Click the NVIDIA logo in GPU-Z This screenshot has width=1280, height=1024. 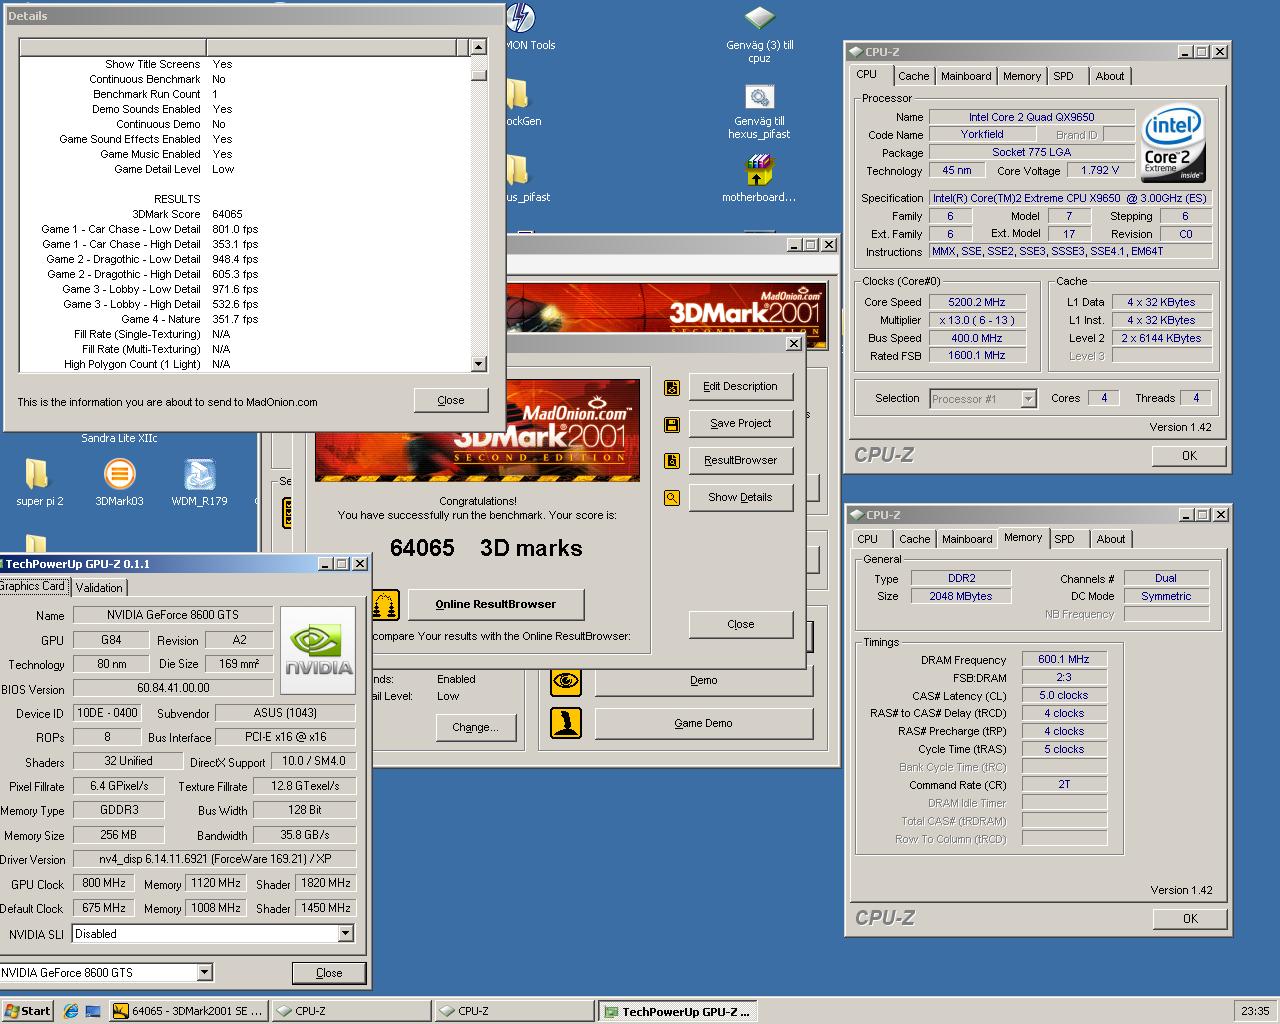pyautogui.click(x=318, y=652)
